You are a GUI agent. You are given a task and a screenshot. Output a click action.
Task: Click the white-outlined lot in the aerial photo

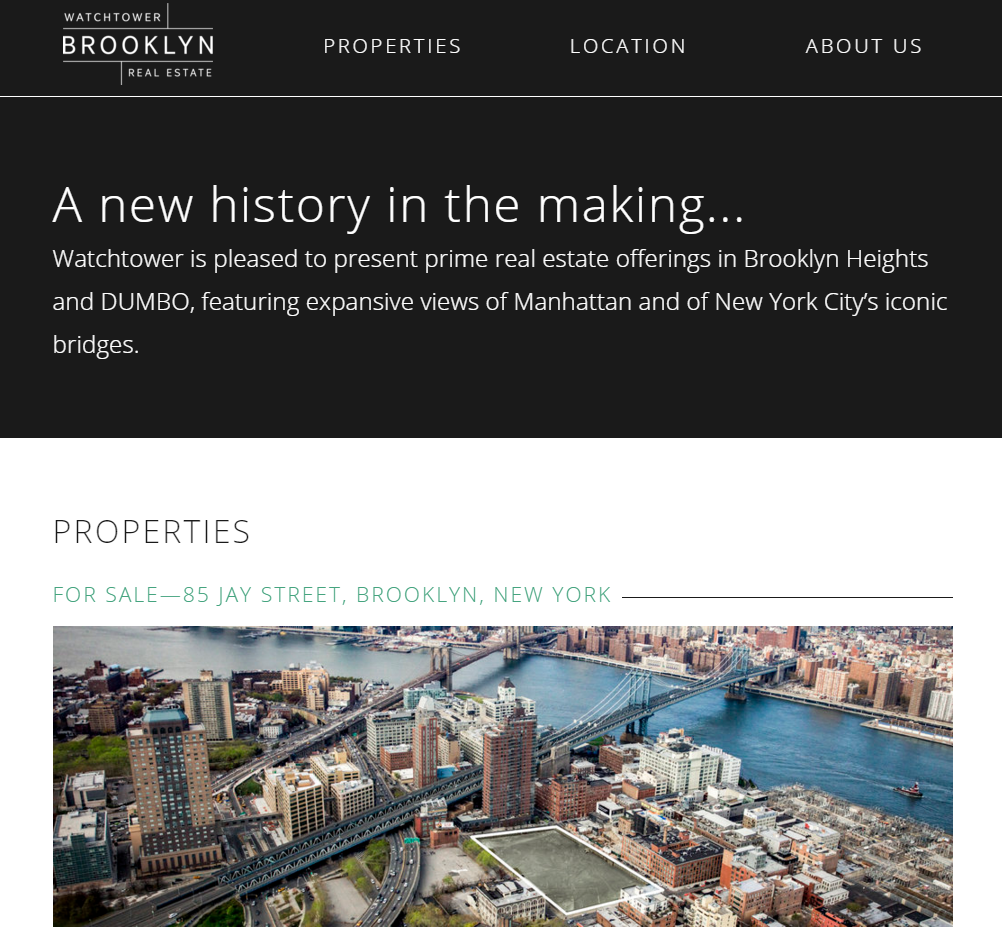click(566, 870)
